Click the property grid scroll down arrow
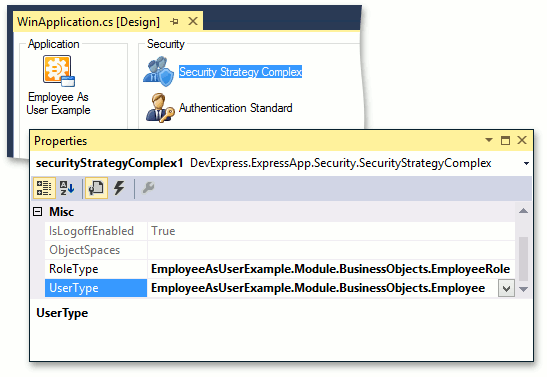 [x=523, y=289]
